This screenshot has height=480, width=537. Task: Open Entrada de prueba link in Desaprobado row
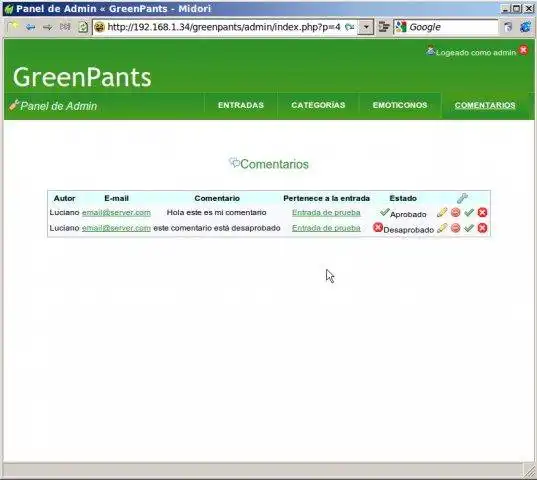point(326,228)
